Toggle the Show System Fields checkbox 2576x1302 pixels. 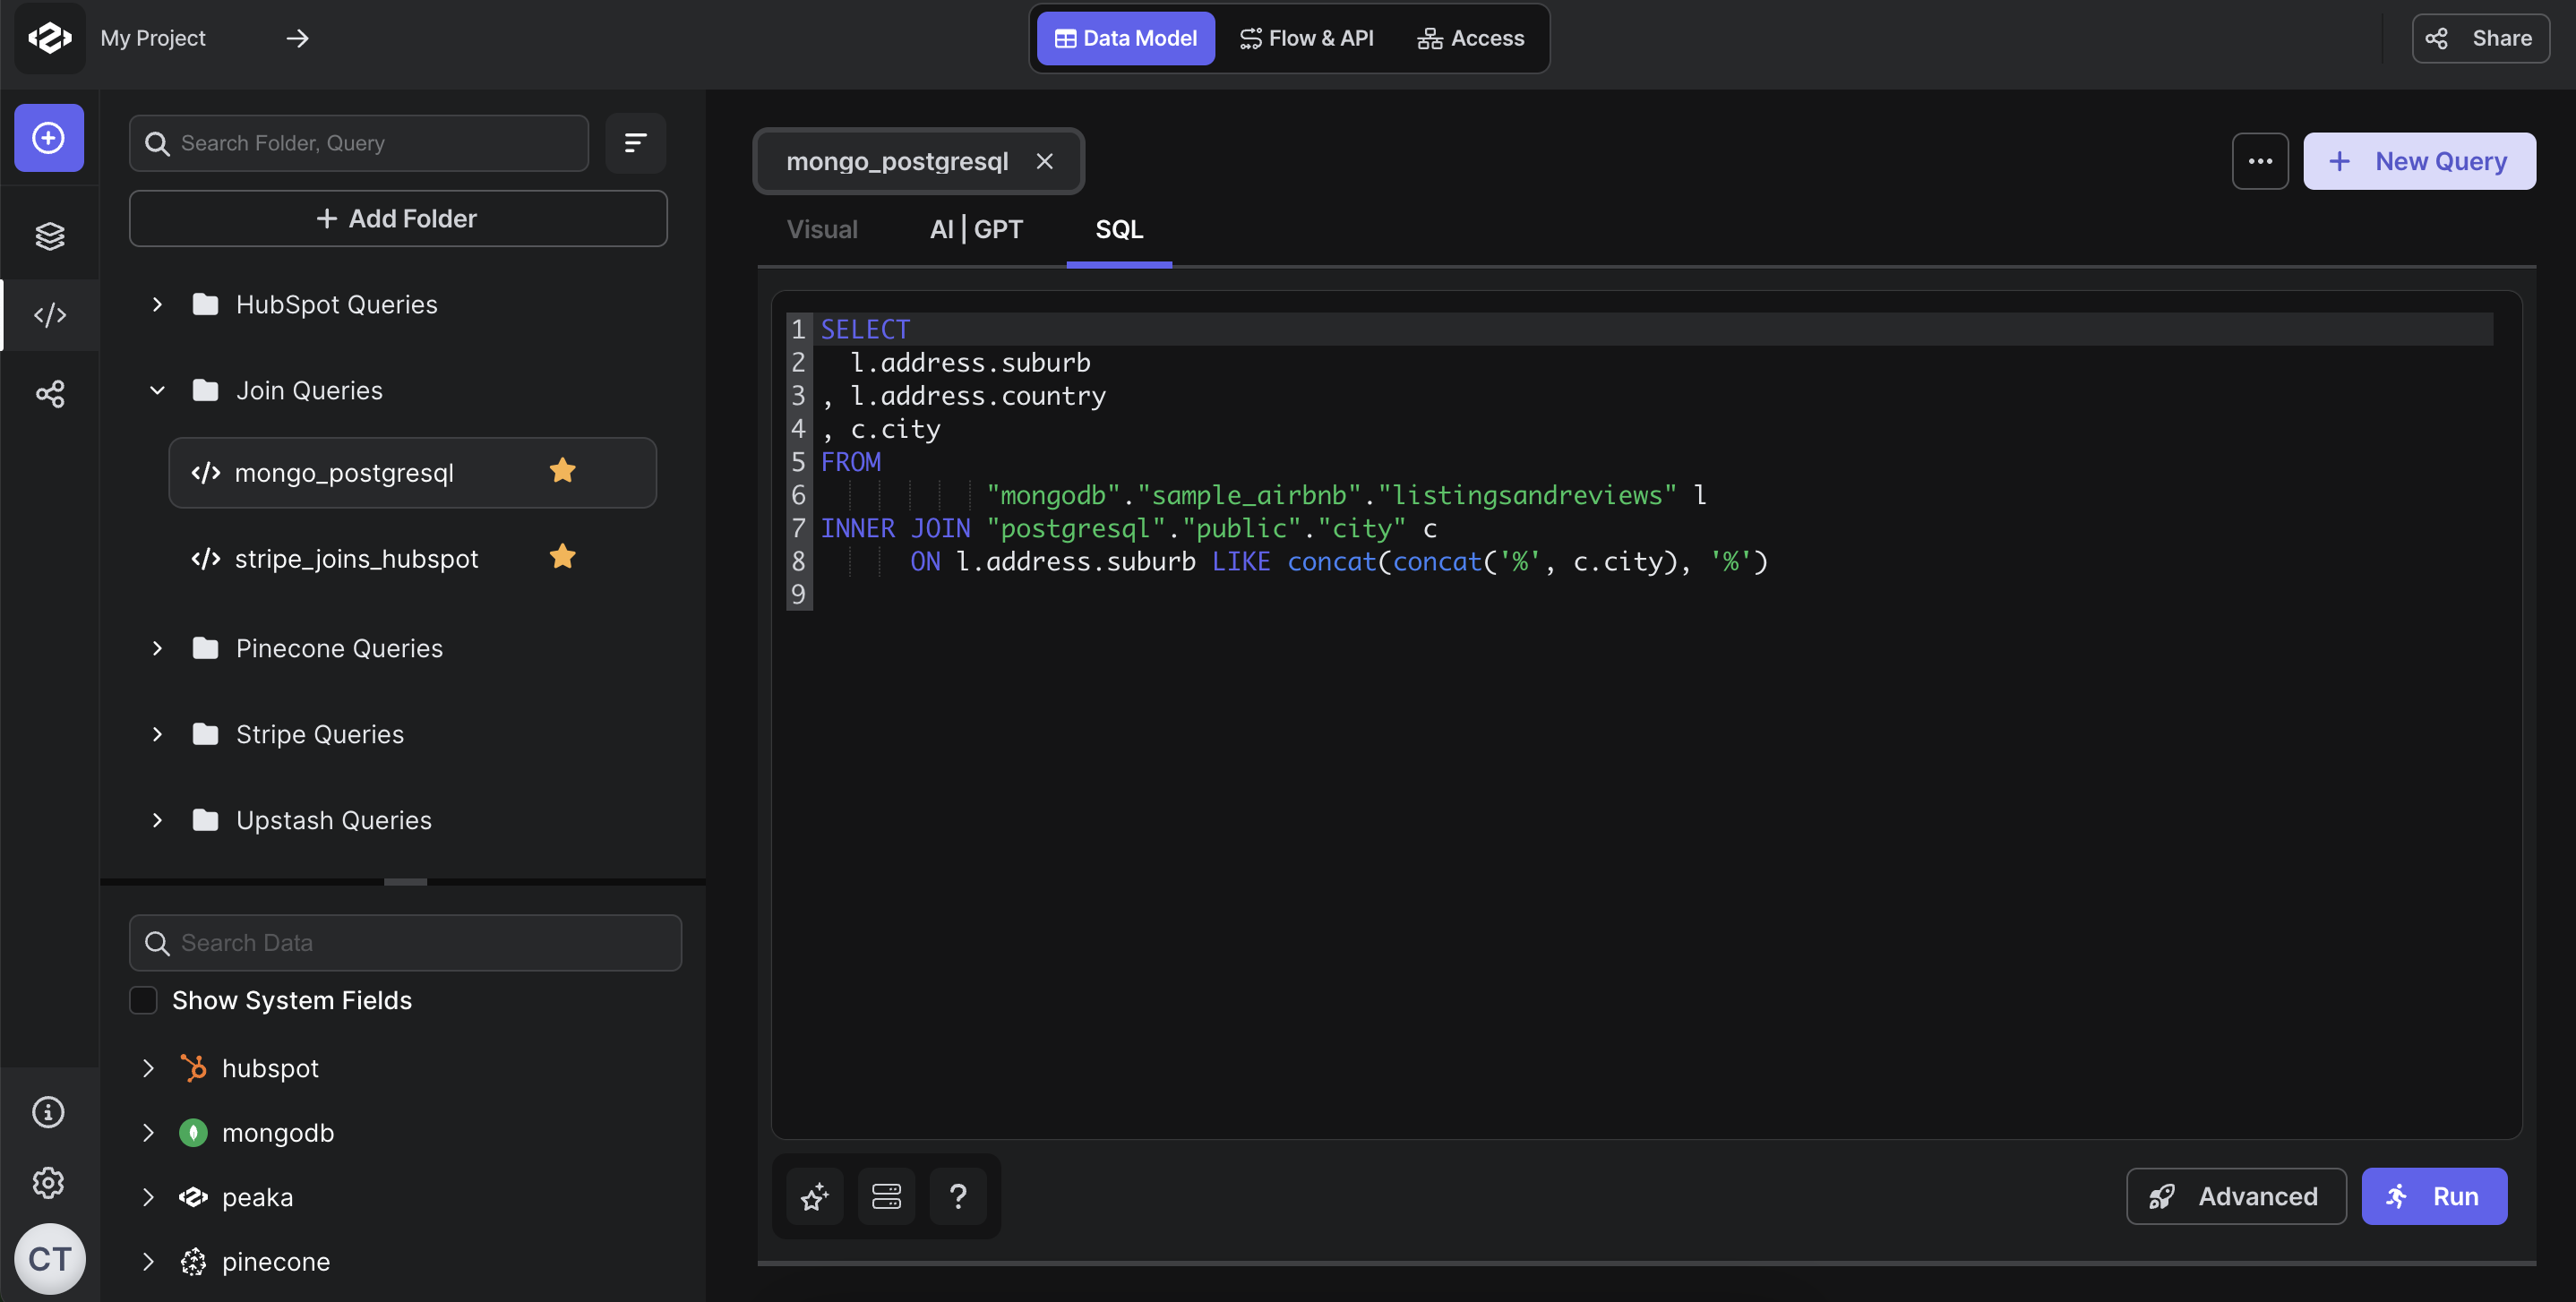pyautogui.click(x=143, y=1000)
